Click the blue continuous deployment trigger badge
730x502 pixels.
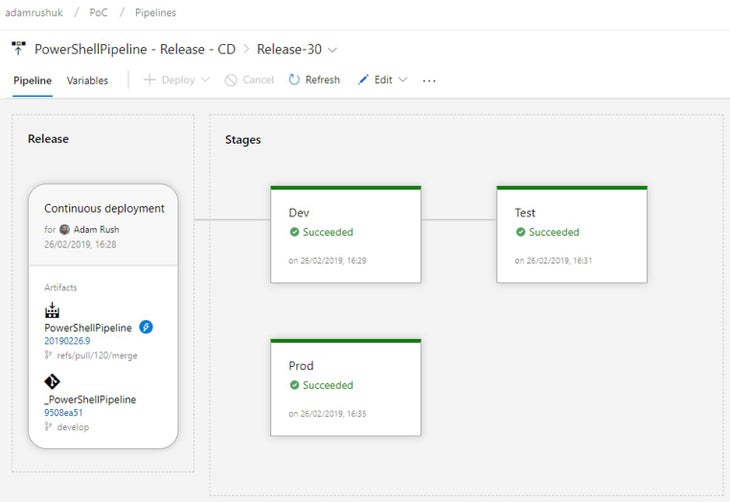pos(146,327)
